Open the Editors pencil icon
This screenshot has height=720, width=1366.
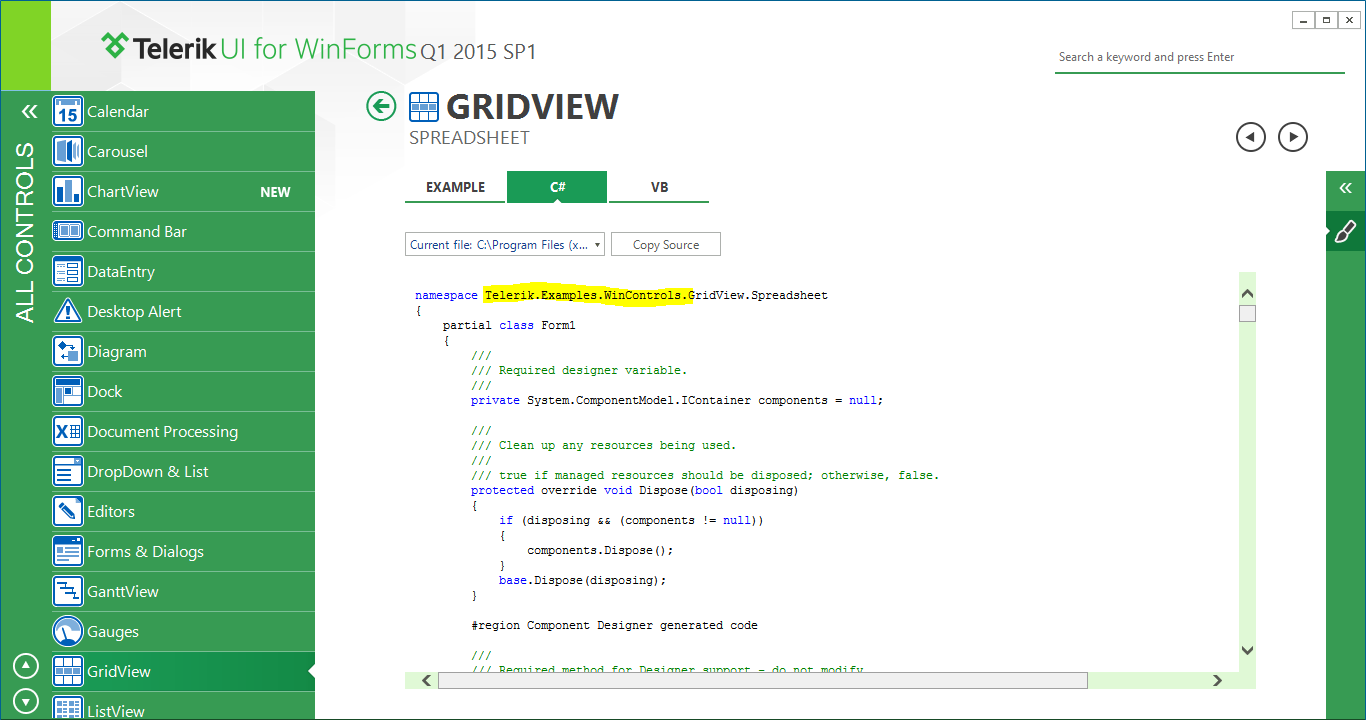[x=68, y=511]
